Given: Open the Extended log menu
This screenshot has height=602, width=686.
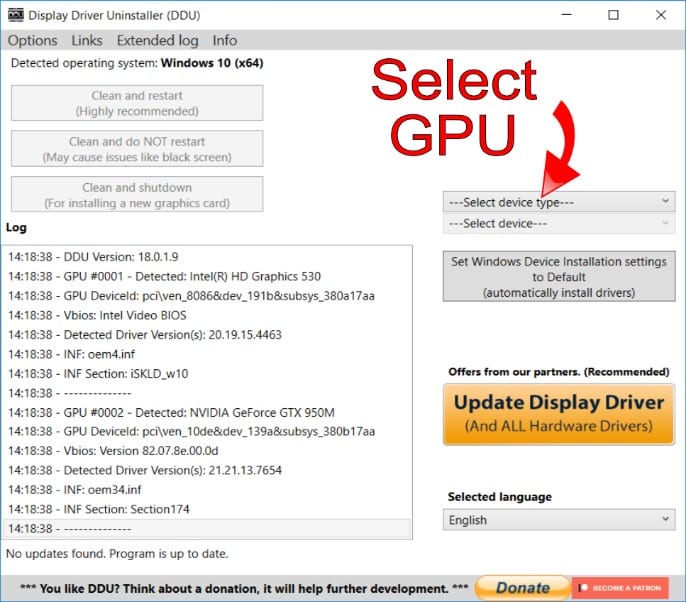Looking at the screenshot, I should point(157,40).
